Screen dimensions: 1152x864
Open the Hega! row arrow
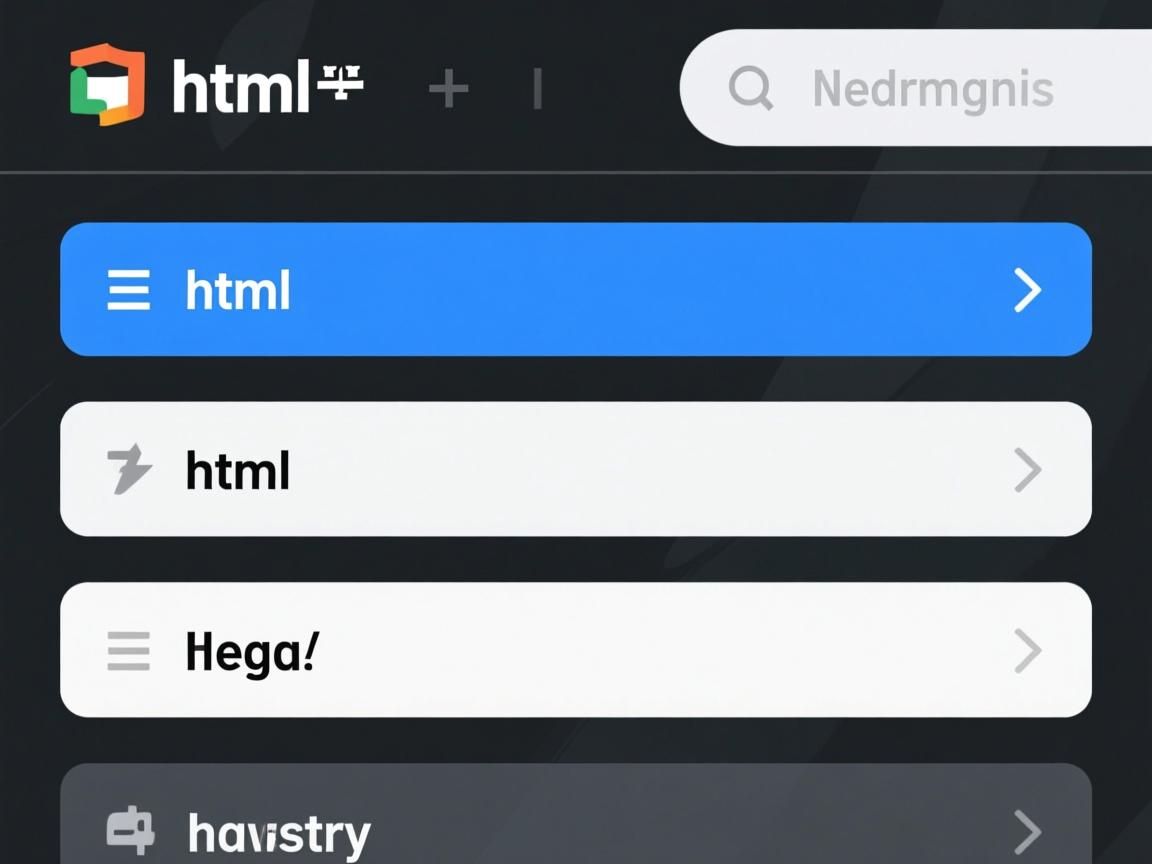(1027, 651)
